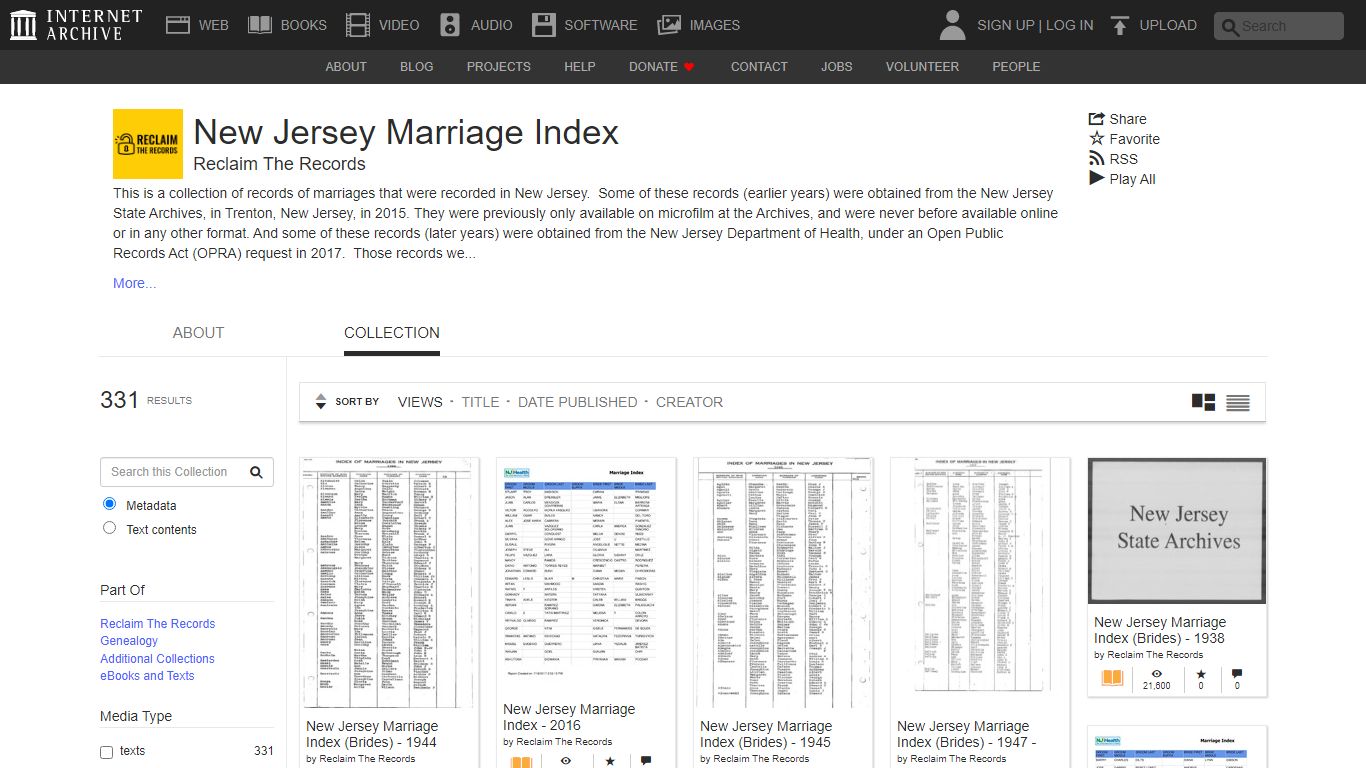Viewport: 1366px width, 768px height.
Task: Click the Search this Collection field
Action: coord(187,472)
